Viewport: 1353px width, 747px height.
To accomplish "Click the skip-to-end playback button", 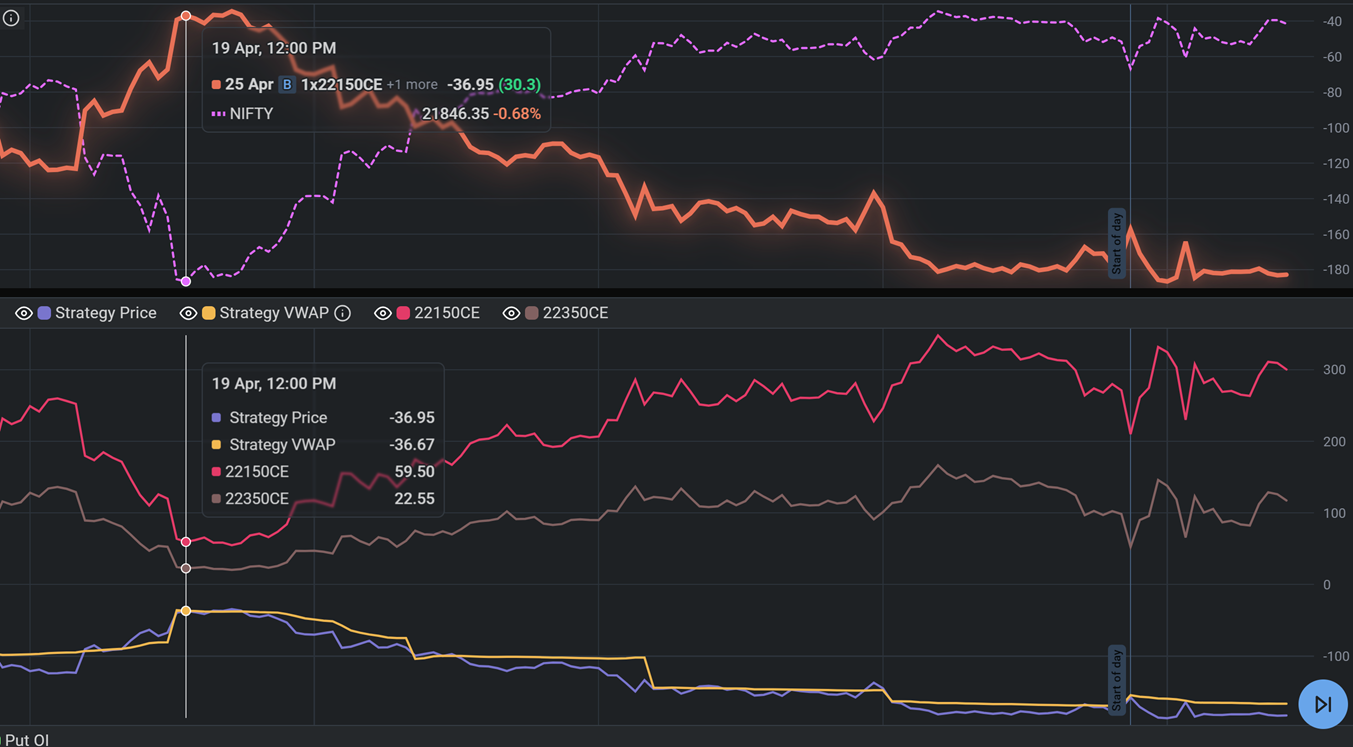I will coord(1322,704).
